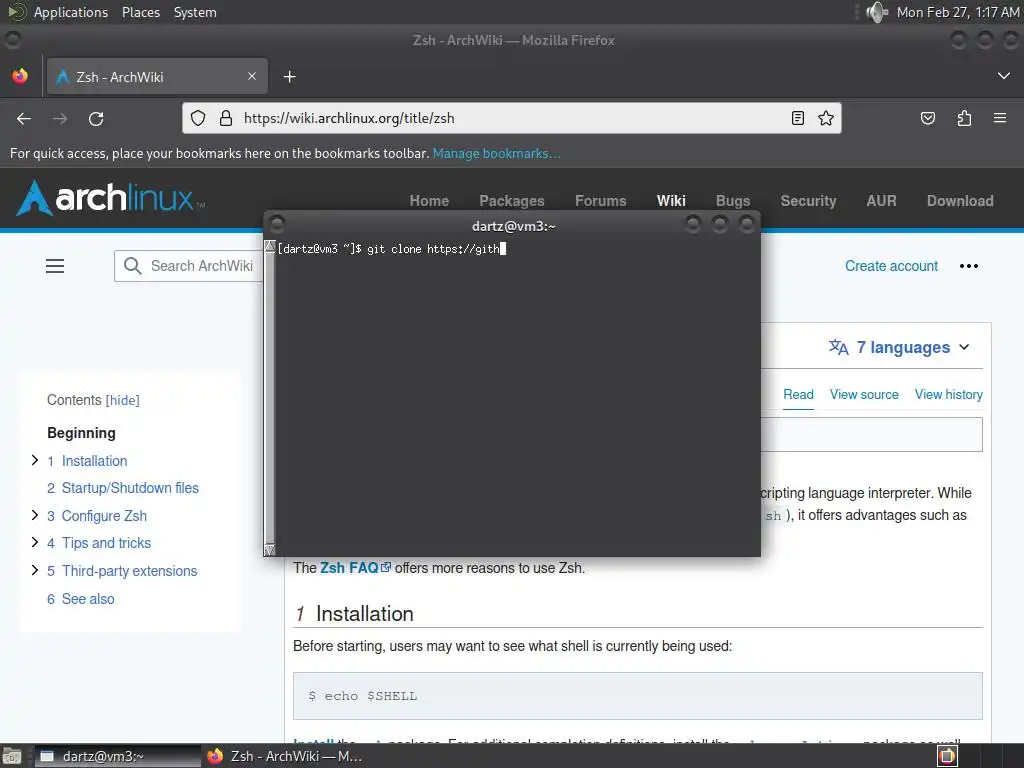Open the 7 languages dropdown
This screenshot has height=768, width=1024.
pyautogui.click(x=899, y=347)
